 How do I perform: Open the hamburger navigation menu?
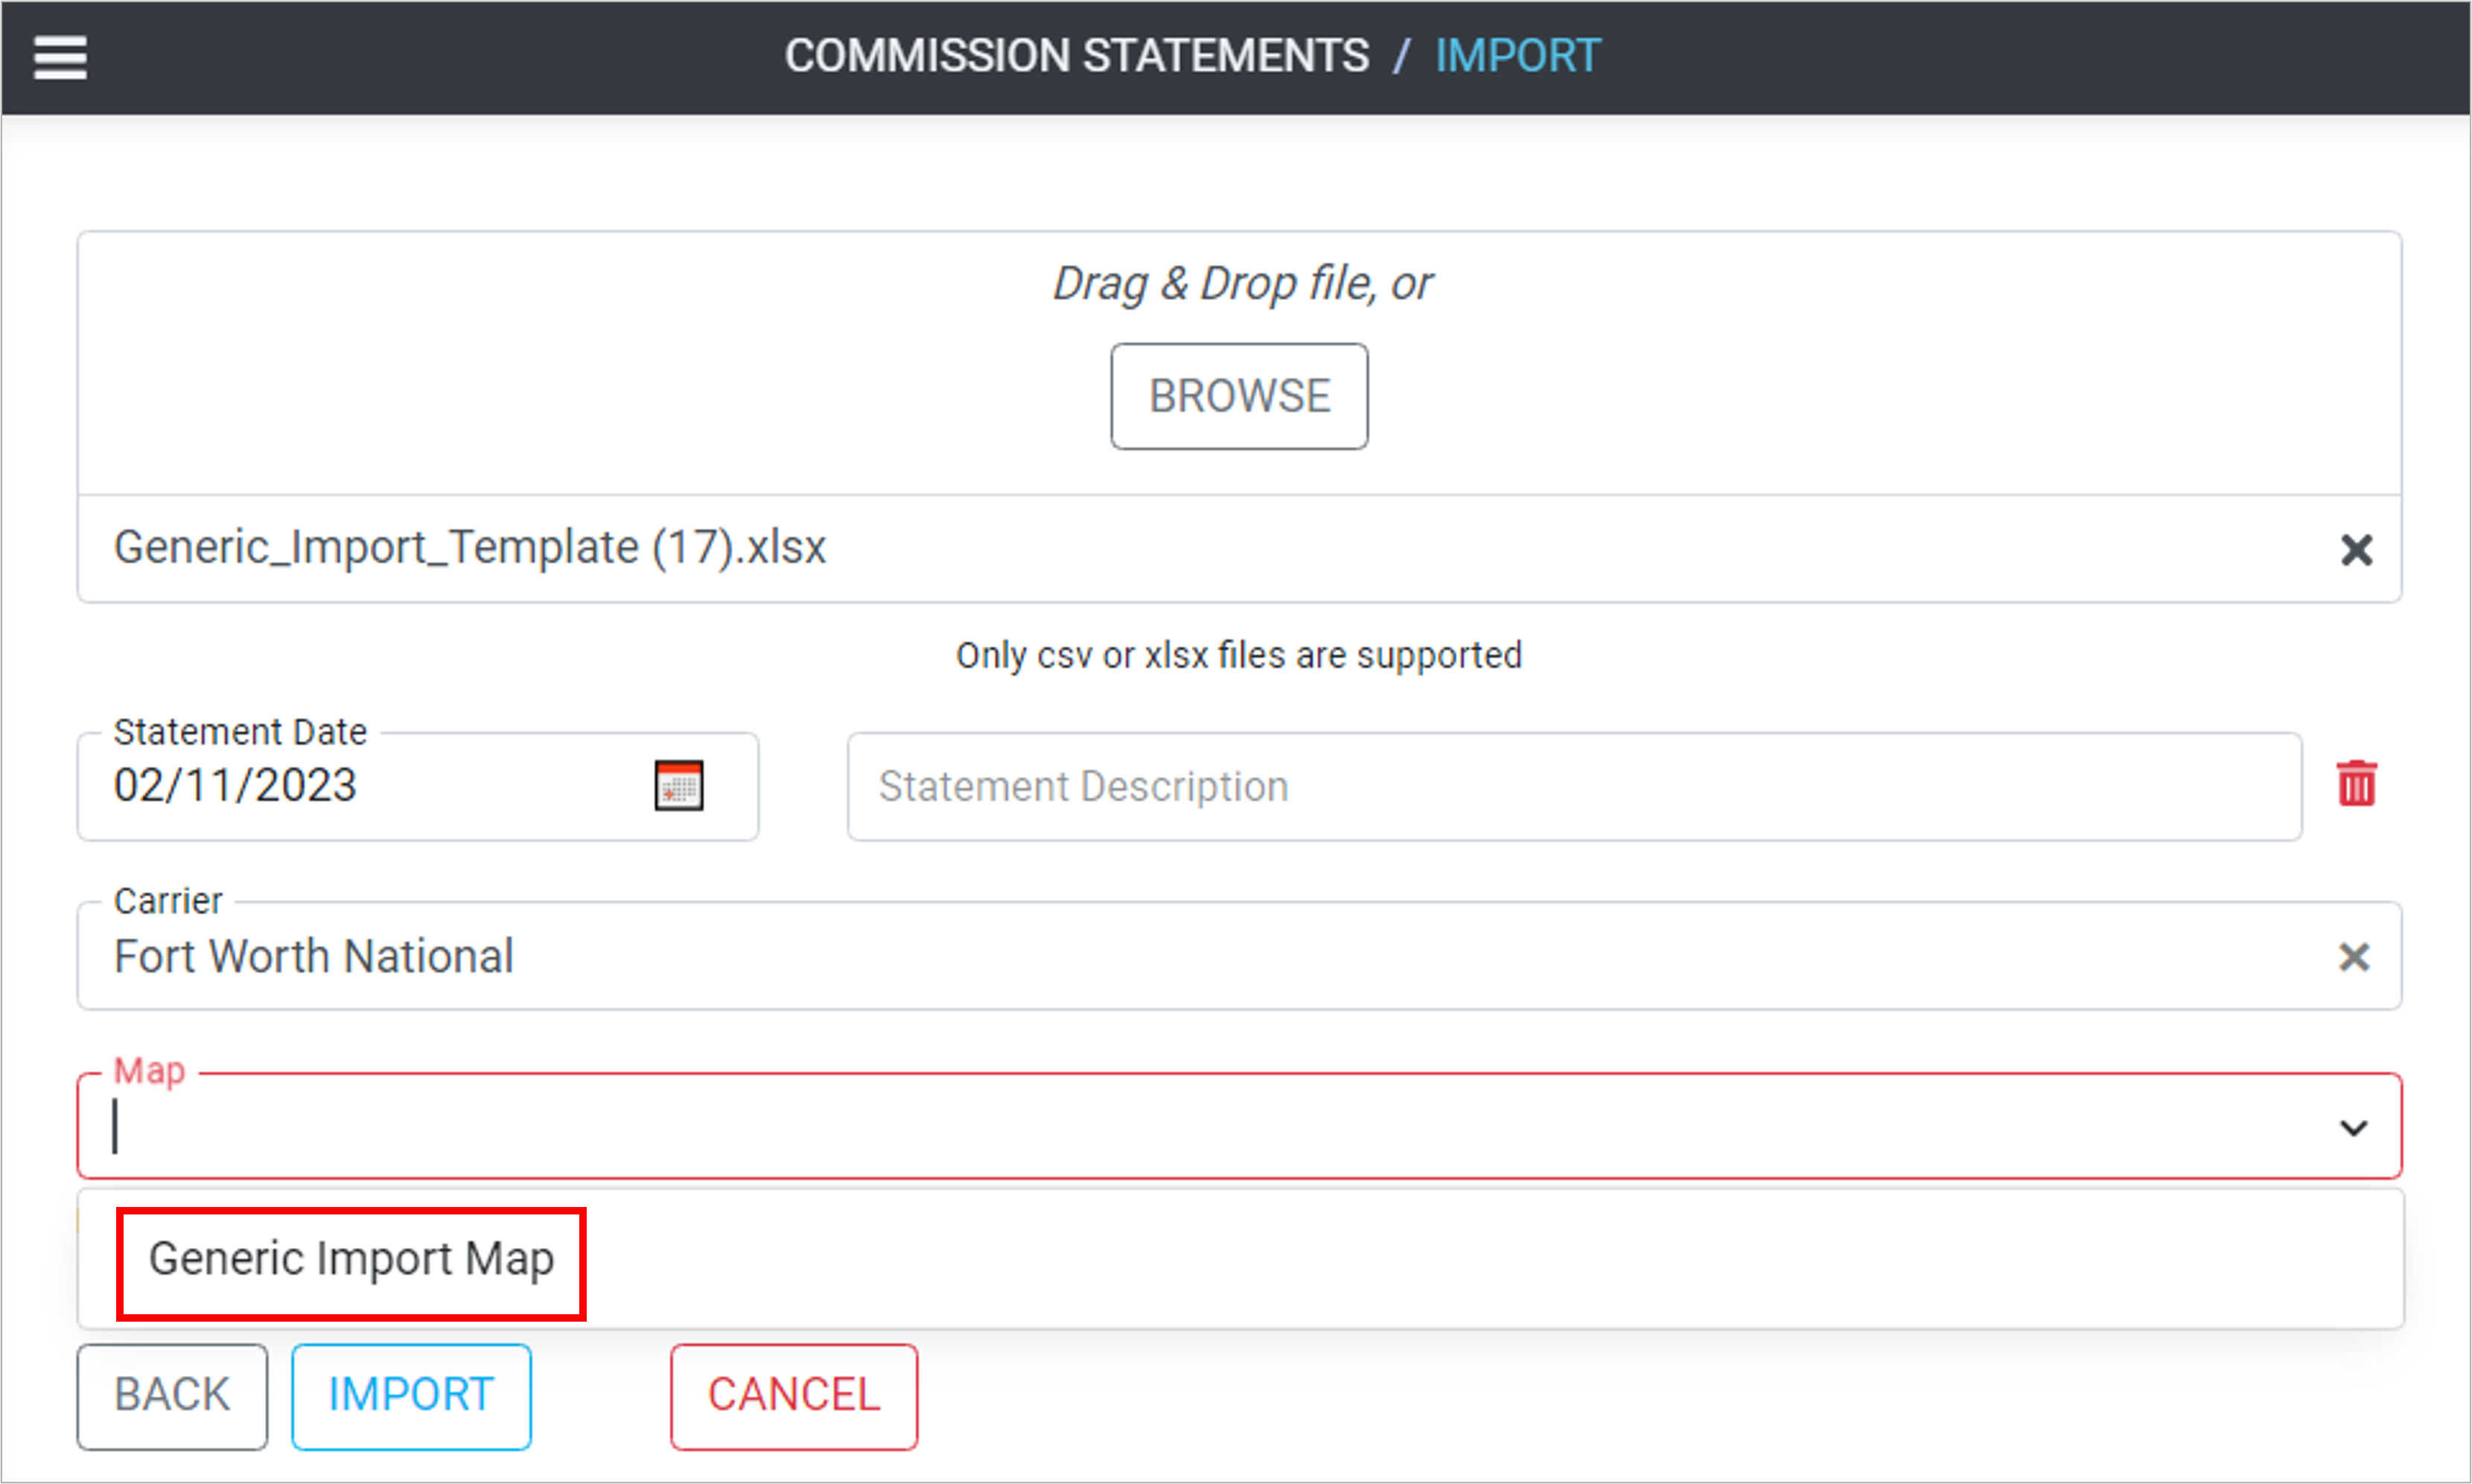pos(60,57)
